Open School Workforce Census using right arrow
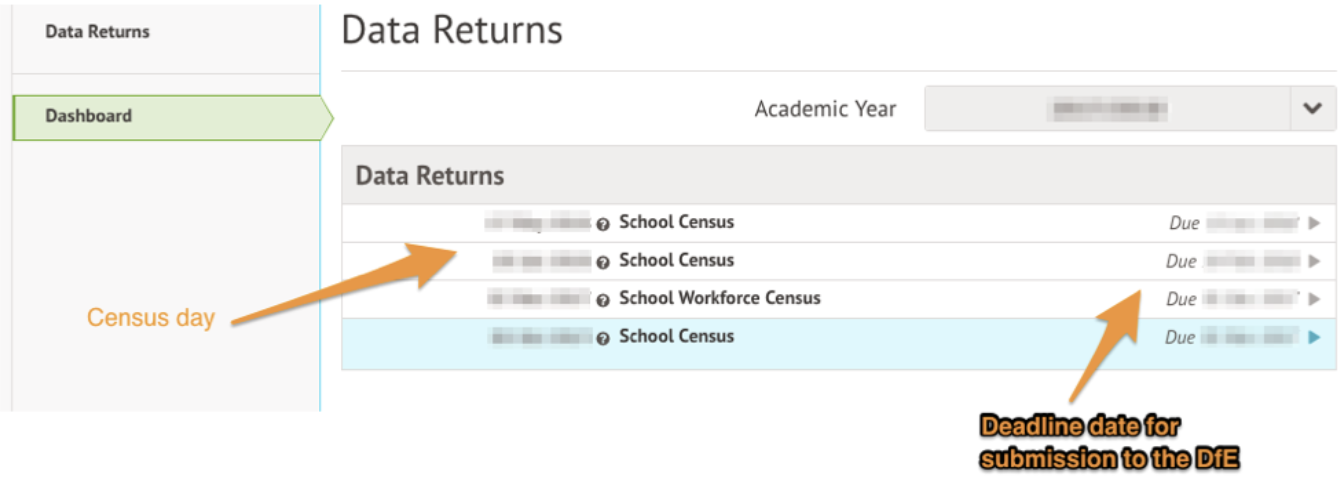Viewport: 1338px width, 486px height. (1315, 299)
